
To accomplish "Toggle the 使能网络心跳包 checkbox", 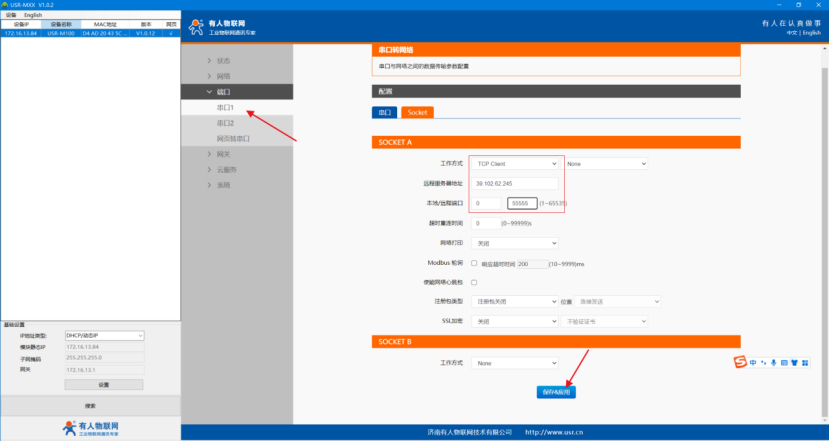I will pyautogui.click(x=474, y=282).
